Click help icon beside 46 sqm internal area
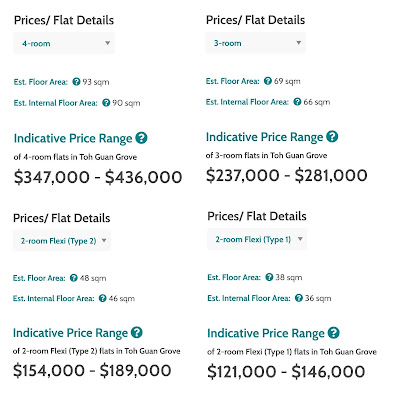The image size is (400, 400). coord(103,298)
